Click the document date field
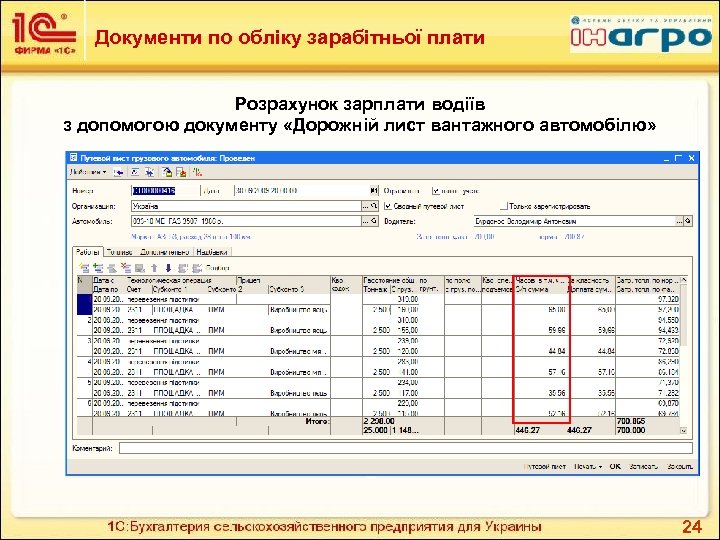720x540 pixels. [302, 191]
